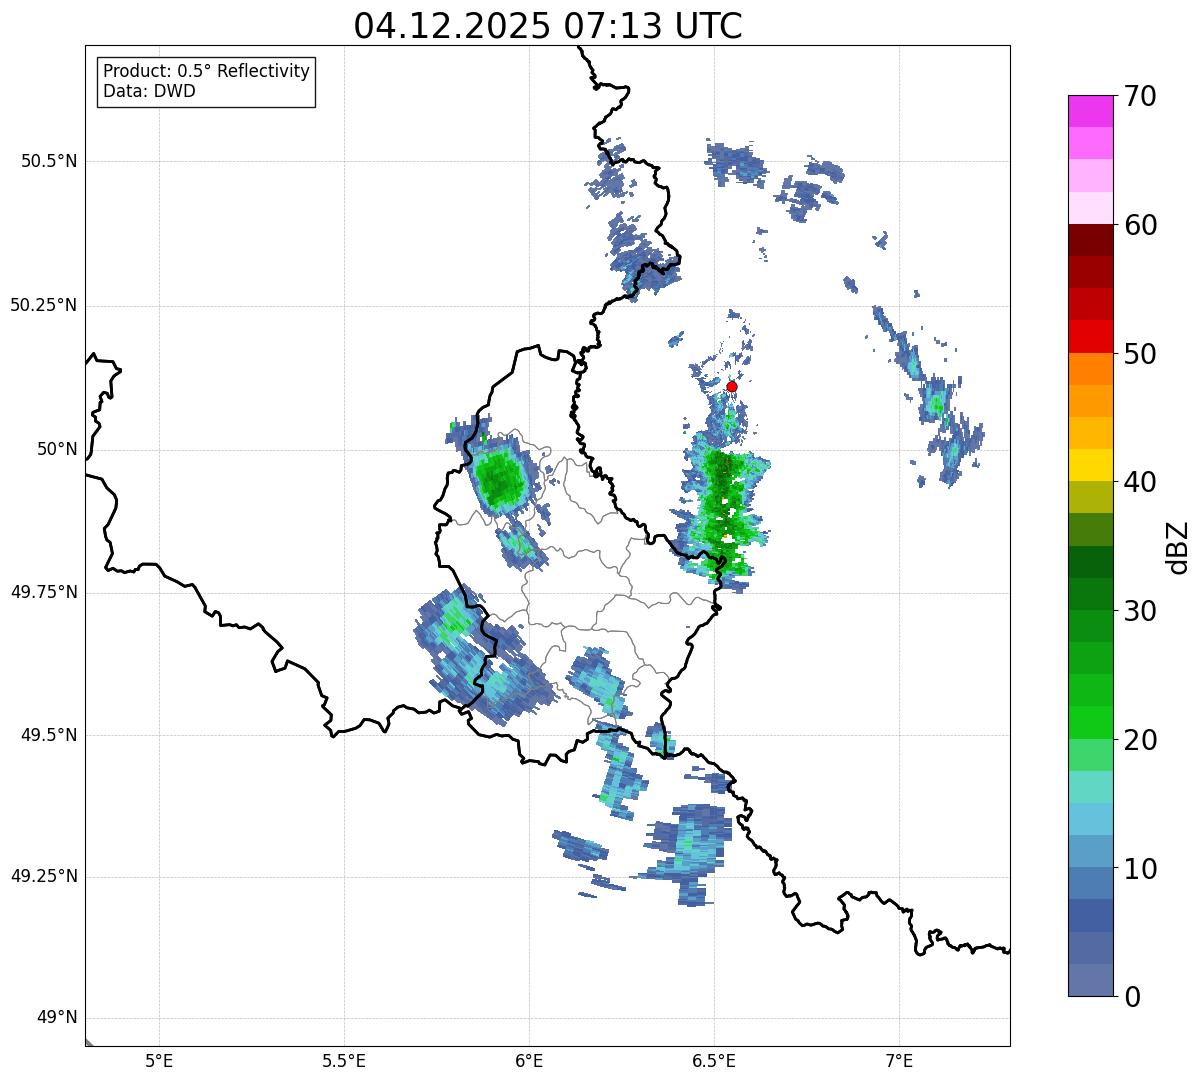Select the red radar site marker dot
This screenshot has height=1081, width=1202.
click(x=731, y=386)
